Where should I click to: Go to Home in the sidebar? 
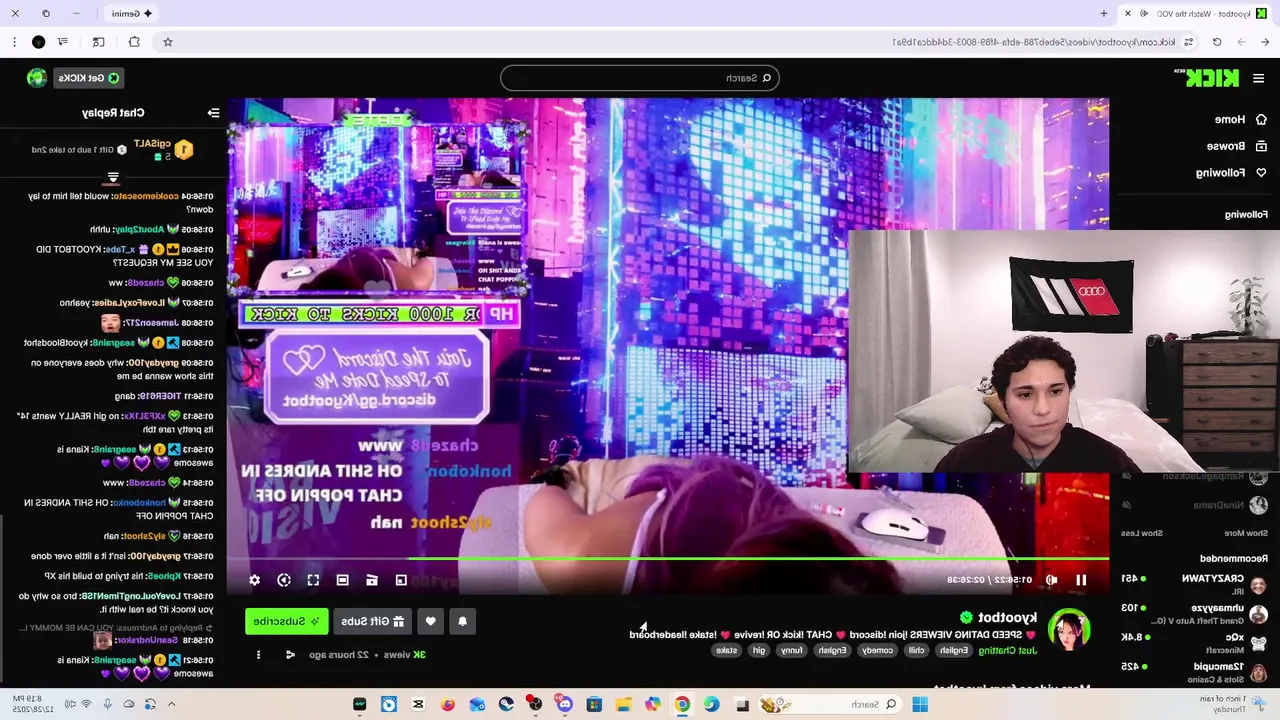tap(1240, 119)
